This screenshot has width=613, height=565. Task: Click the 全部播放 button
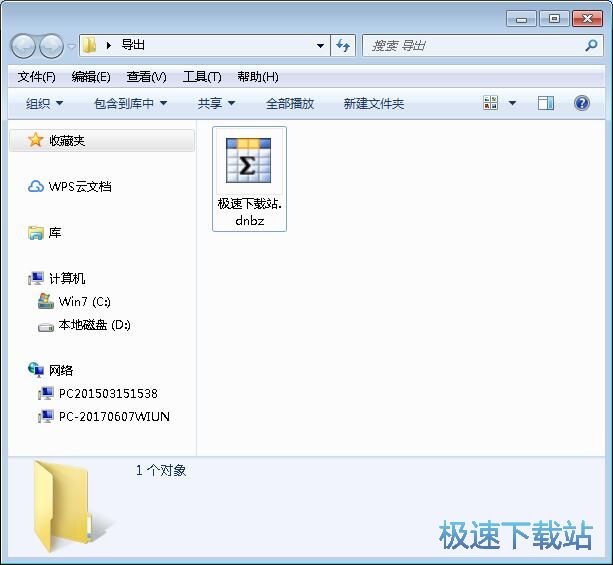290,104
